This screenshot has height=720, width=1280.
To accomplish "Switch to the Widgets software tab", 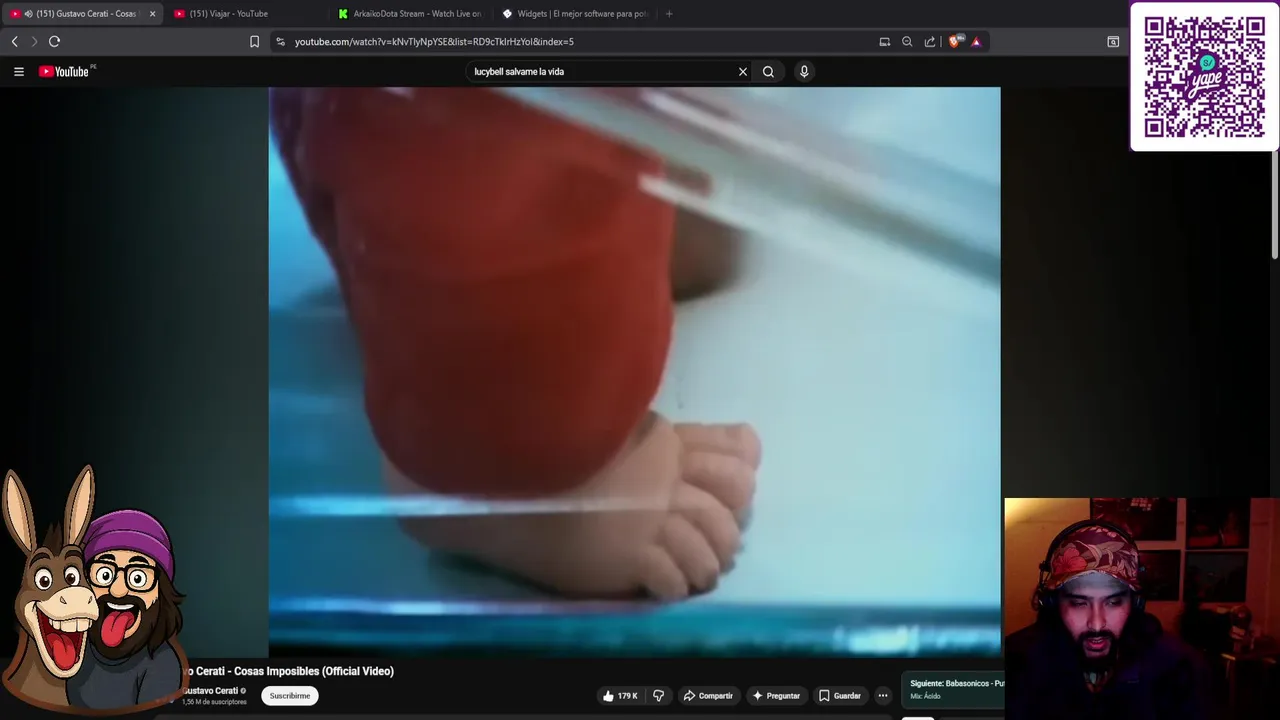I will click(x=574, y=14).
